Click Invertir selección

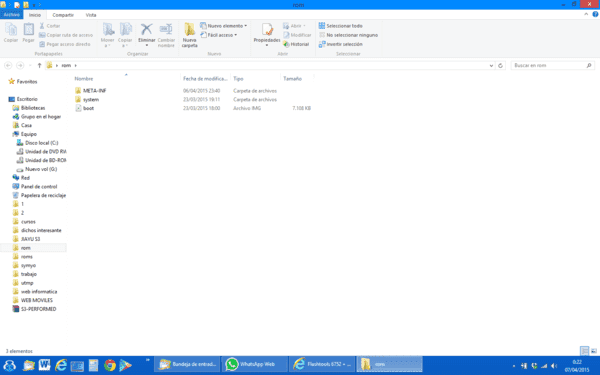coord(341,44)
